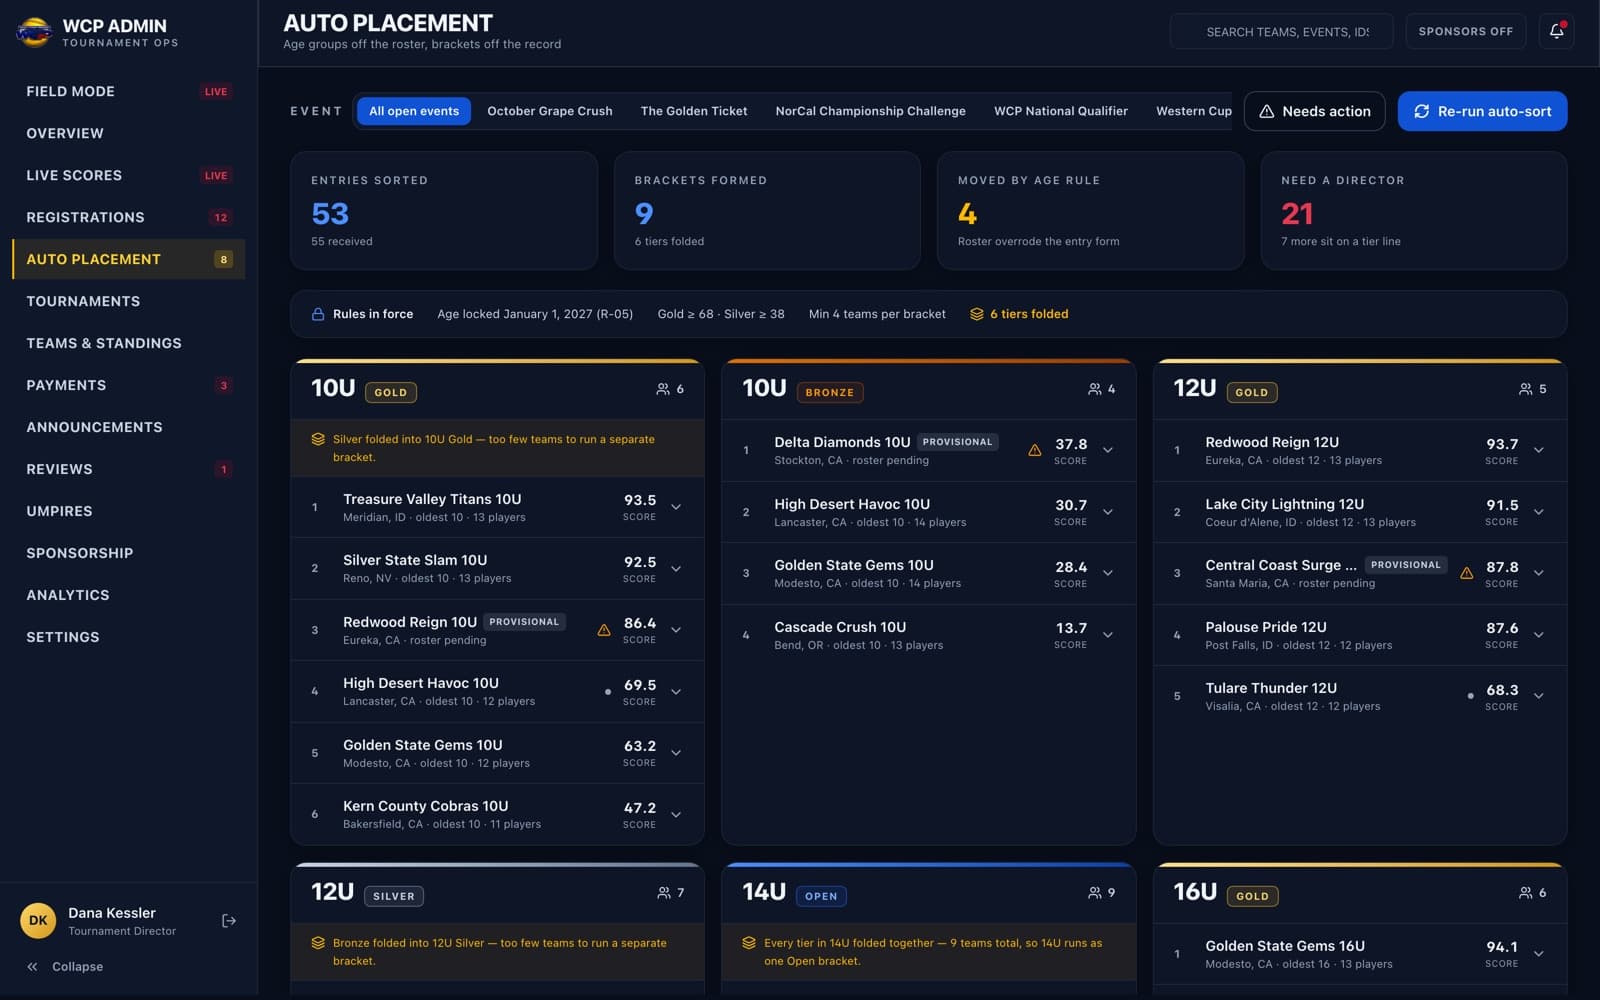1600x1000 pixels.
Task: Collapse the sidebar
Action: pos(65,967)
